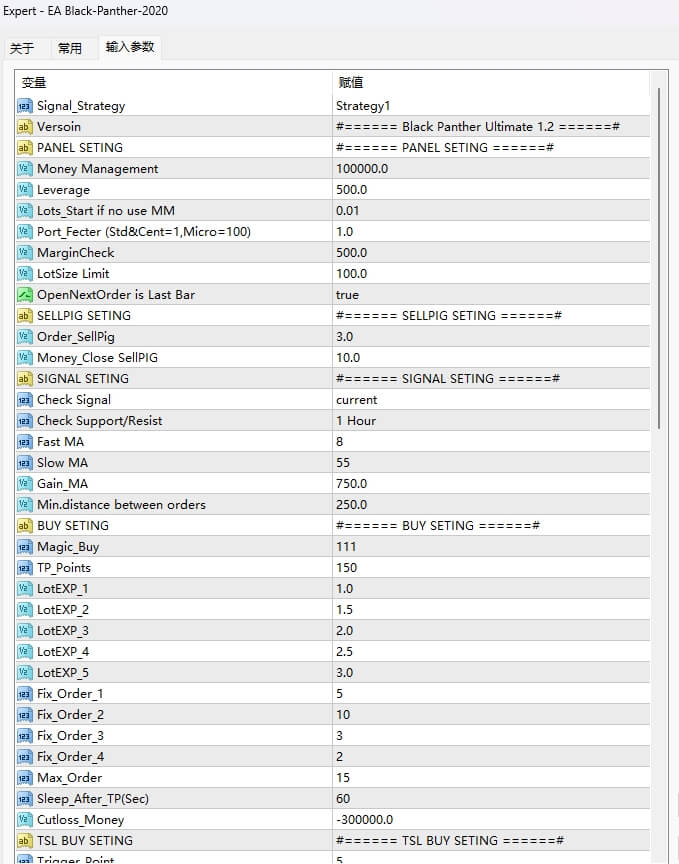Toggle OpenNextOrder is Last Bar true value

347,295
